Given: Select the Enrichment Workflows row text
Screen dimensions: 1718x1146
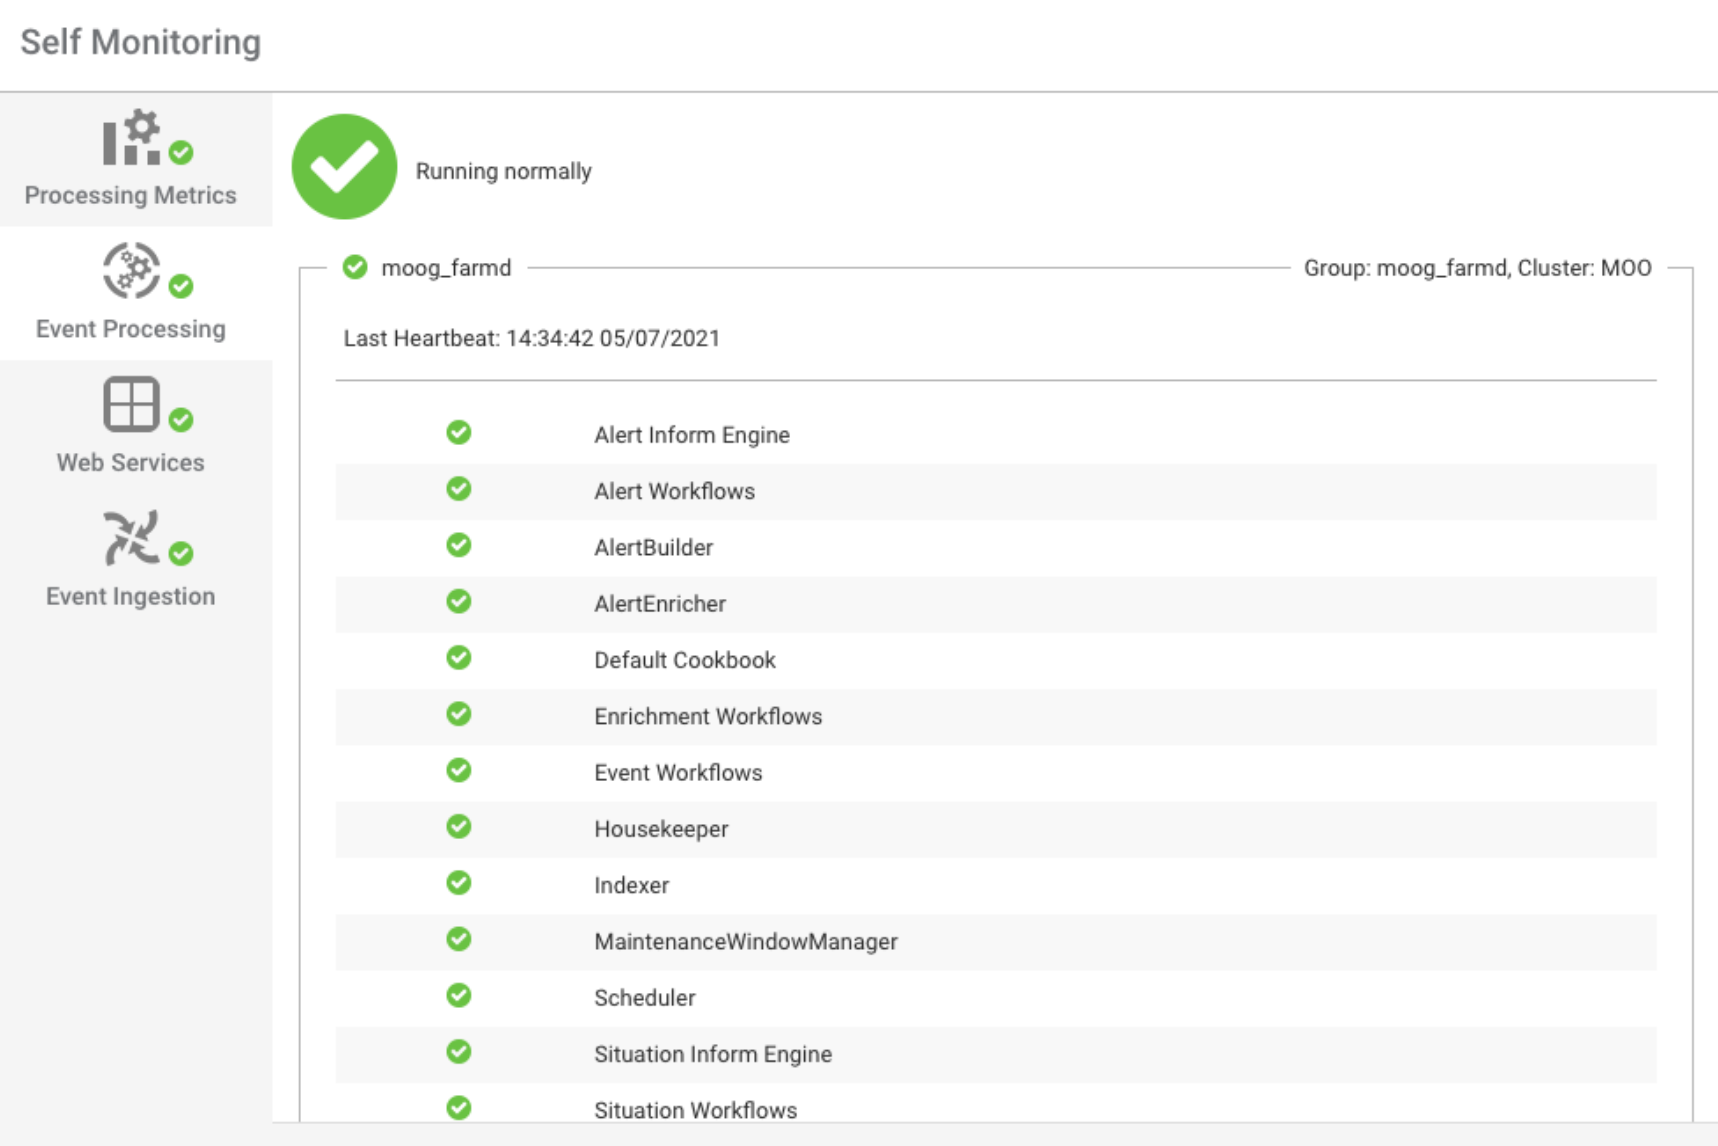Looking at the screenshot, I should click(708, 716).
